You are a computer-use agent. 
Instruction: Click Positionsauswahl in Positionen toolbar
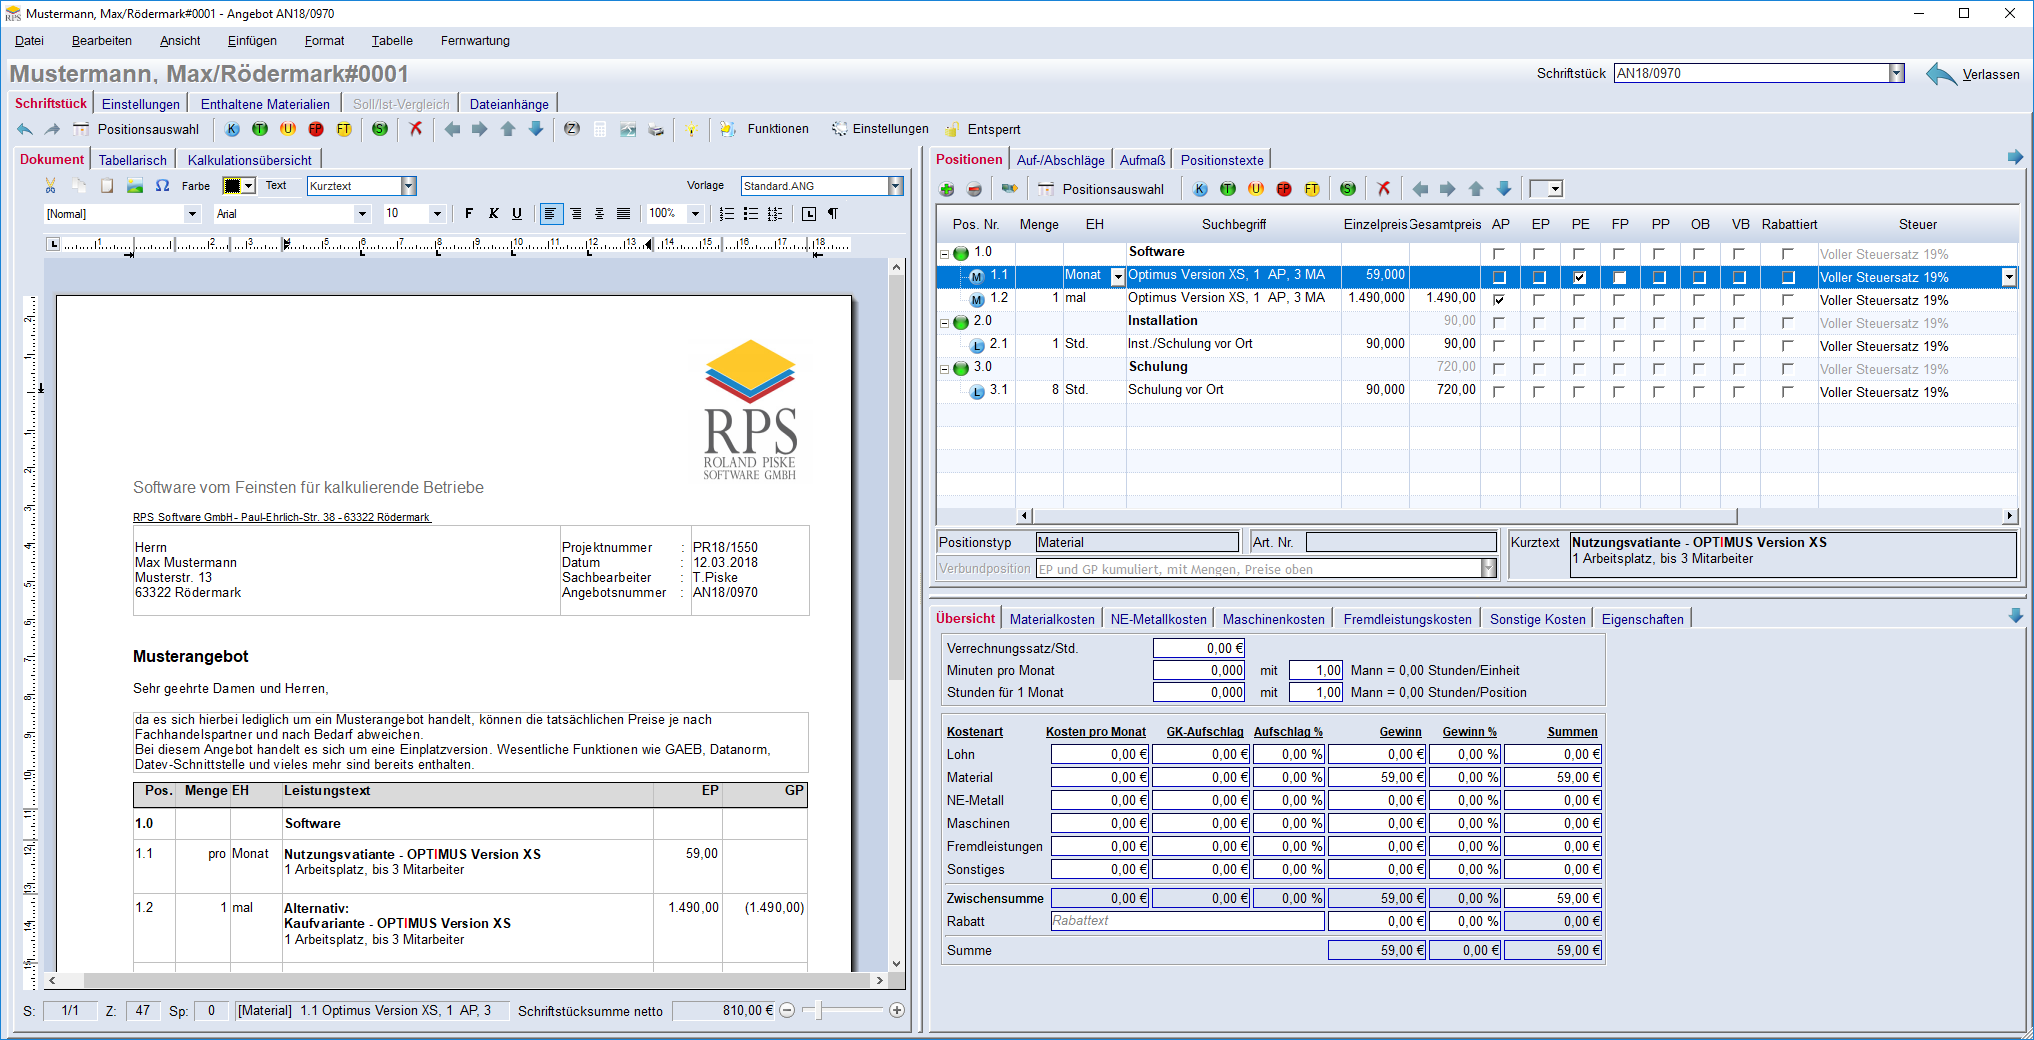(1101, 189)
